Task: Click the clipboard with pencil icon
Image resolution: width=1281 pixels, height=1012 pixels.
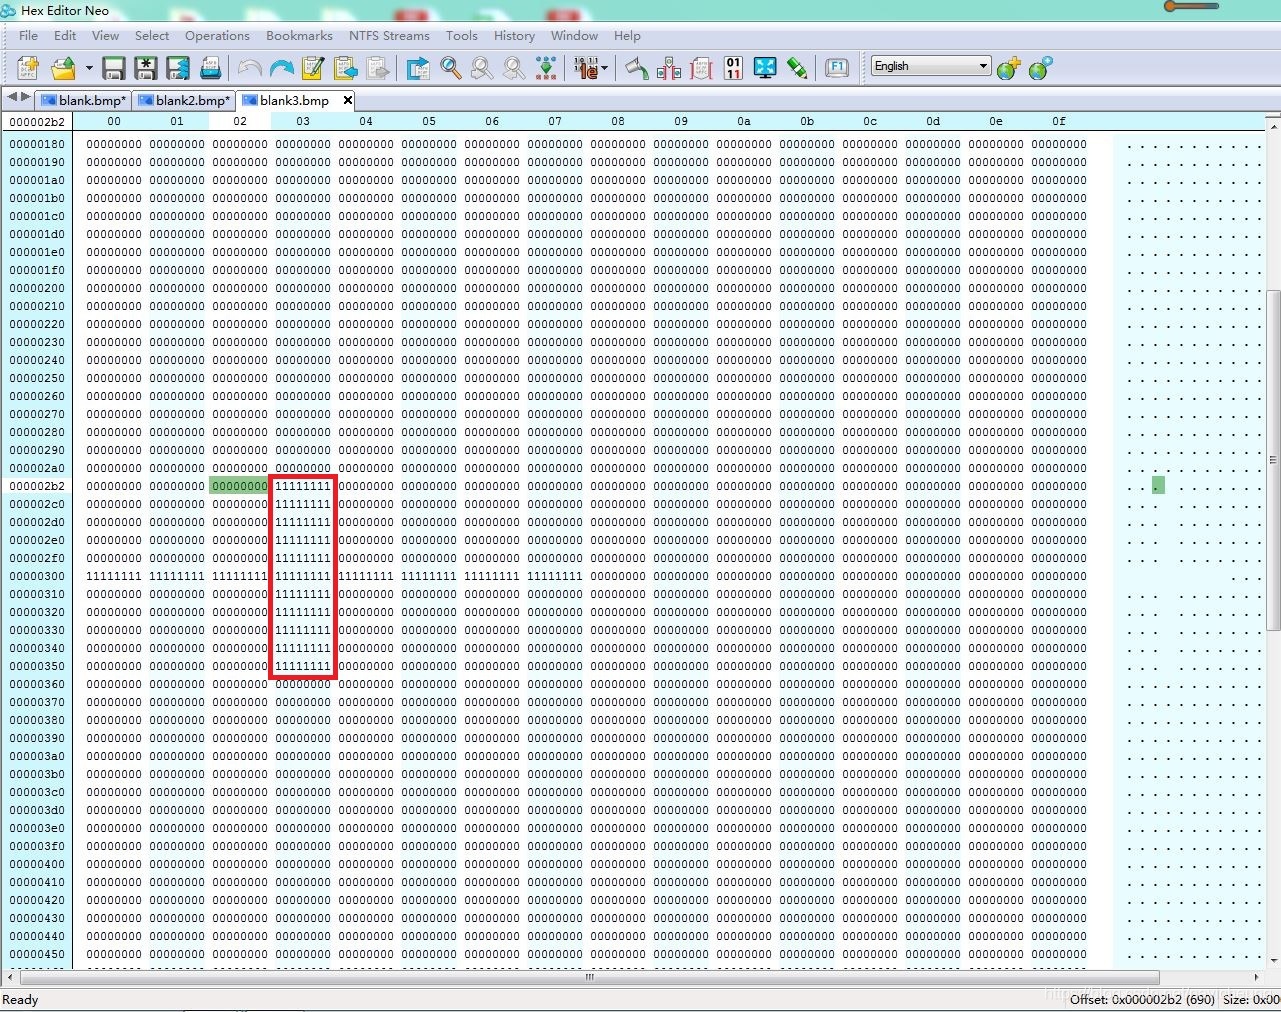Action: click(x=313, y=68)
